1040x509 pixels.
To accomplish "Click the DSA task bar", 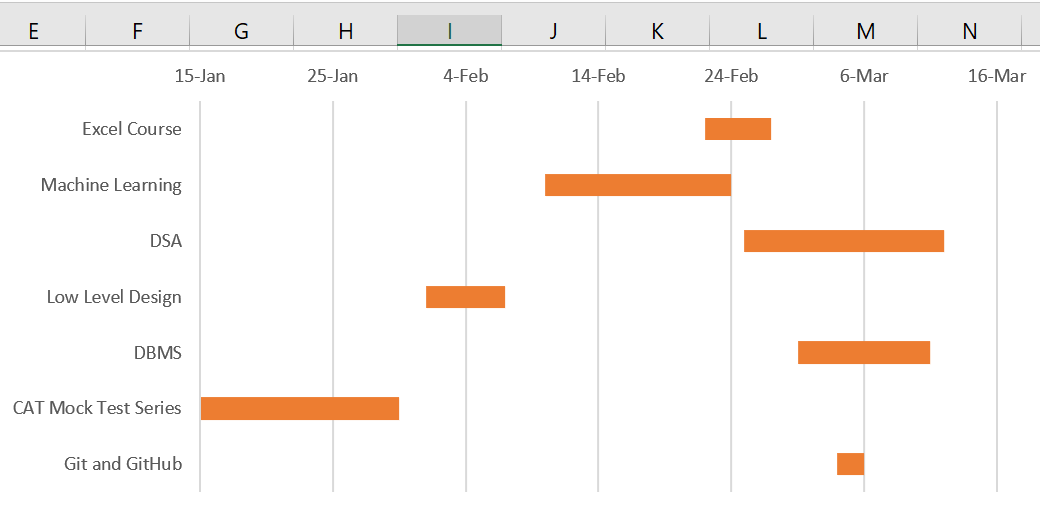I will [843, 241].
